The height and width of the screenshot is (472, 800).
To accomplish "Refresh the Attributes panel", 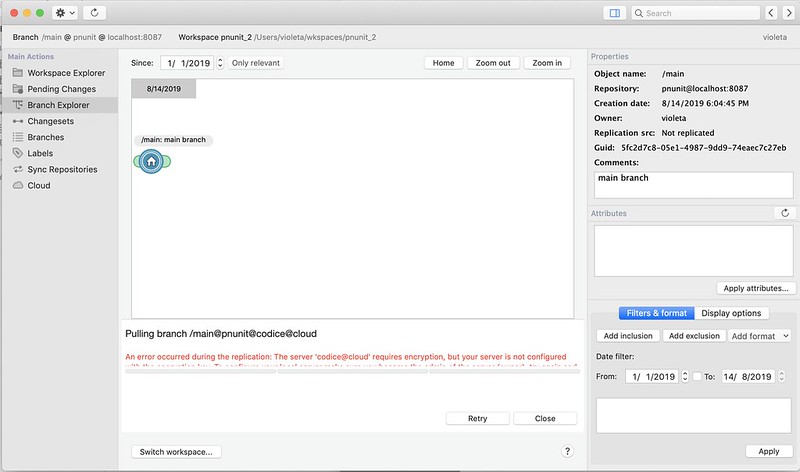I will (x=785, y=213).
